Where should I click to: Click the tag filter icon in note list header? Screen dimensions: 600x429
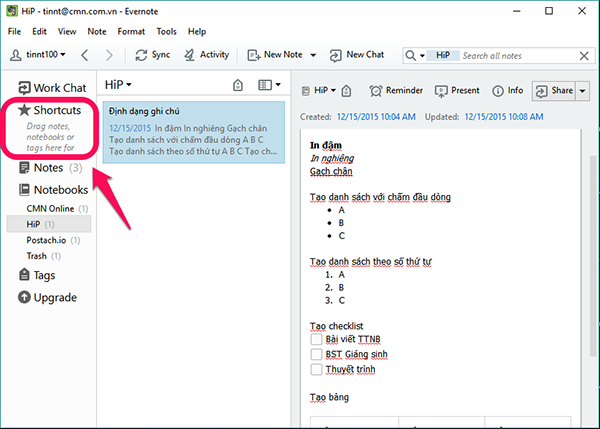tap(238, 85)
